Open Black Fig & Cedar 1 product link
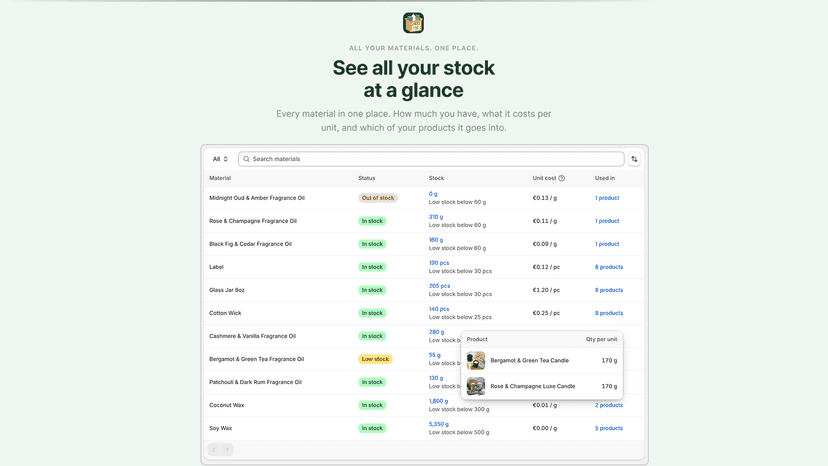The image size is (828, 466). (607, 244)
